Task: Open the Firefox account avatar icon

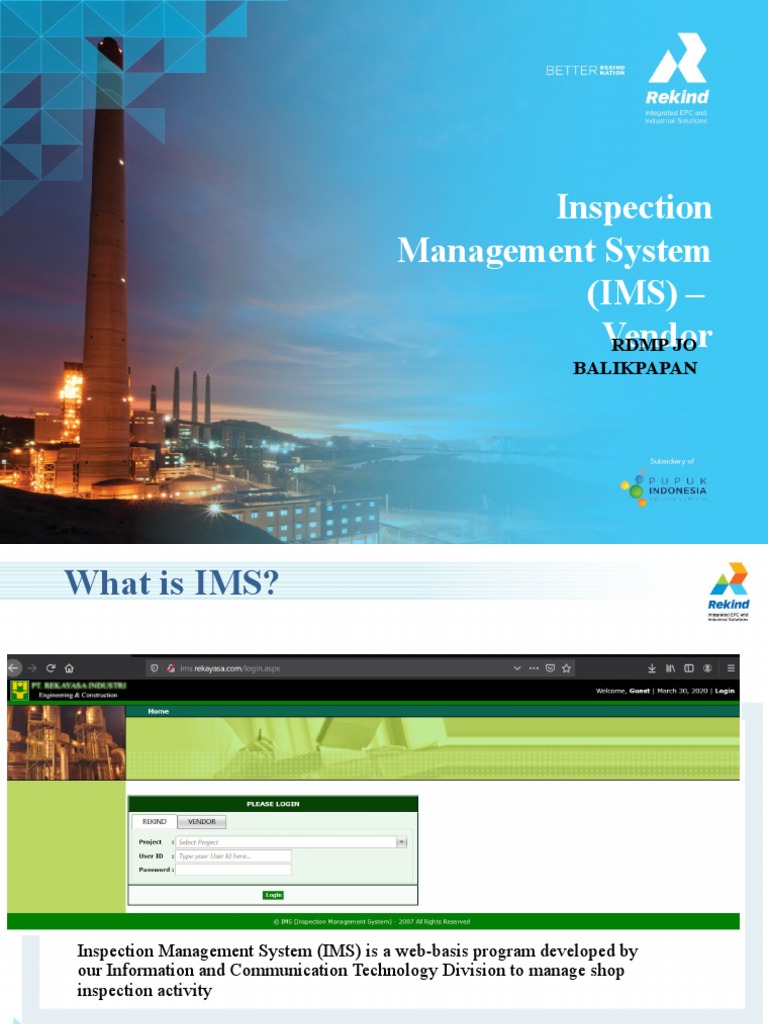Action: (x=707, y=668)
